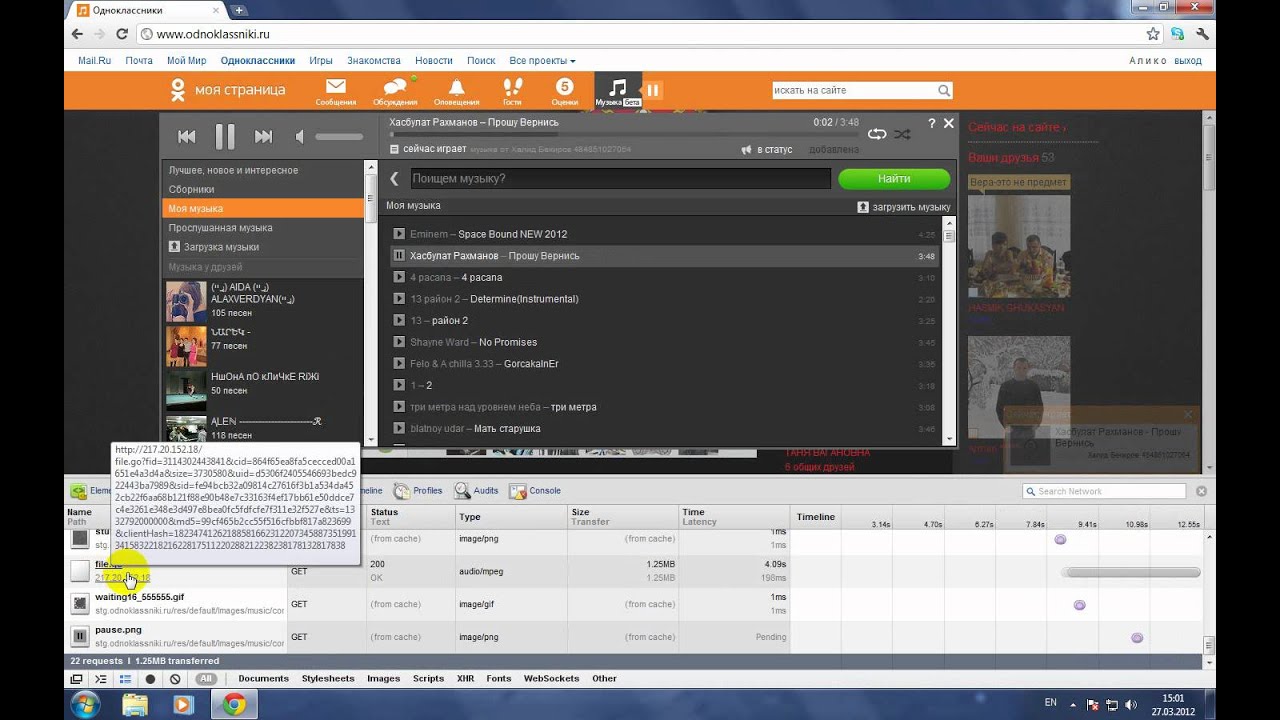The height and width of the screenshot is (720, 1280).
Task: Open Chrome from Windows taskbar
Action: pos(235,704)
